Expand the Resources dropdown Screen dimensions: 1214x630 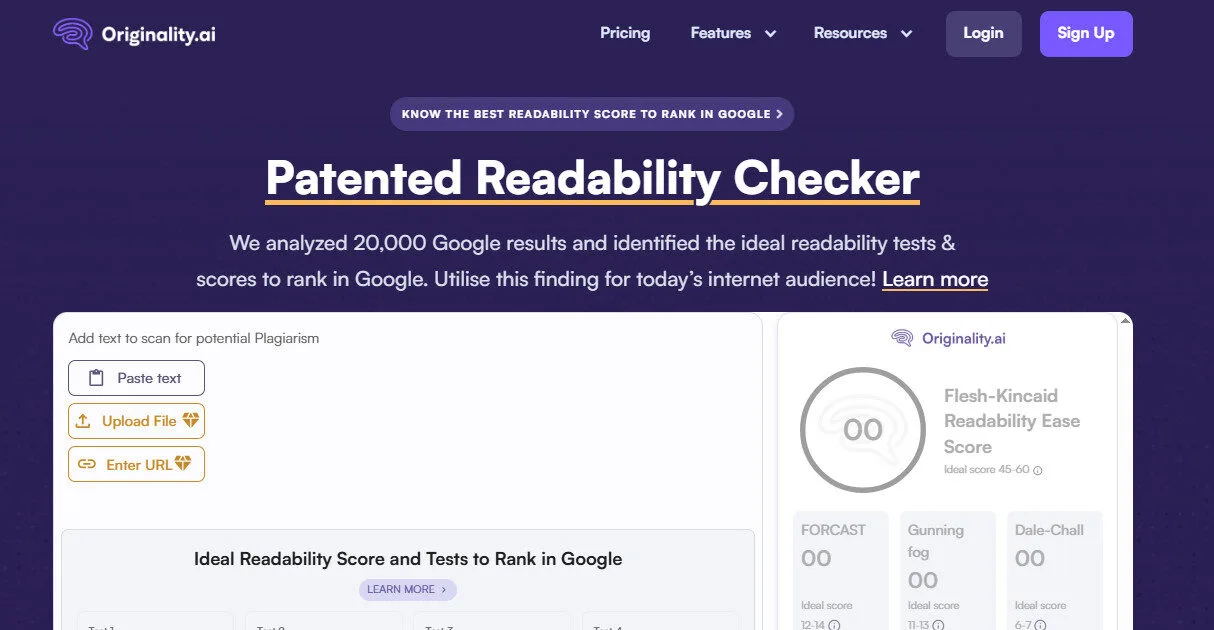863,33
